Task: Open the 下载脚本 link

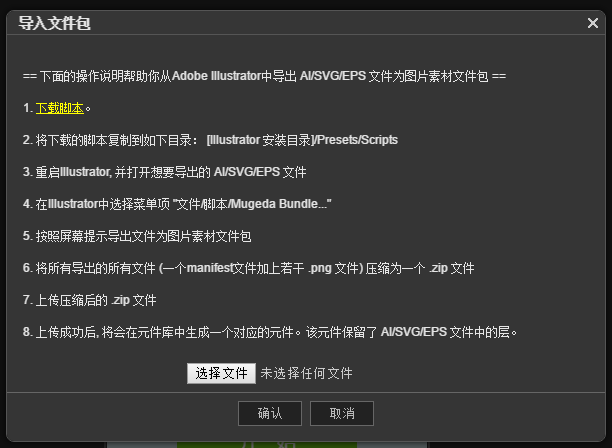Action: pos(60,108)
